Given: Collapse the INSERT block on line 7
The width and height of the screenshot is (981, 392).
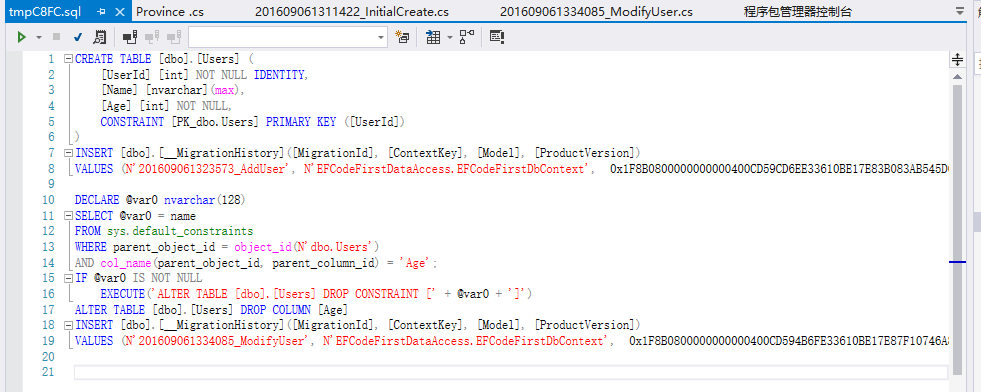Looking at the screenshot, I should click(68, 153).
